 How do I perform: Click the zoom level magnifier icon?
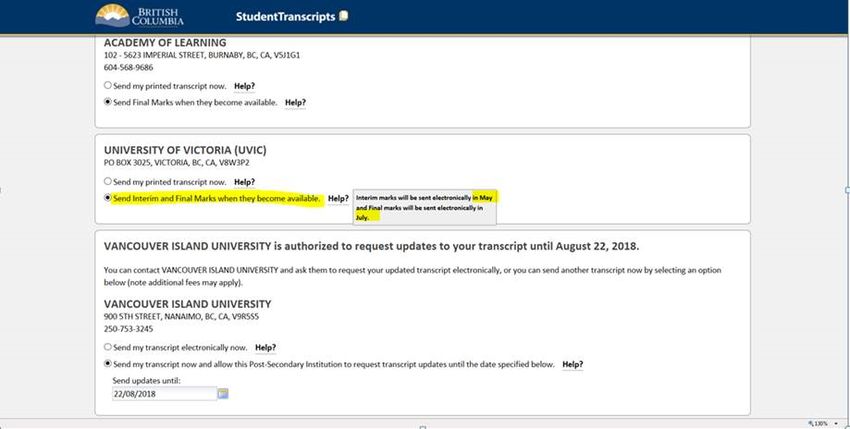[x=811, y=424]
